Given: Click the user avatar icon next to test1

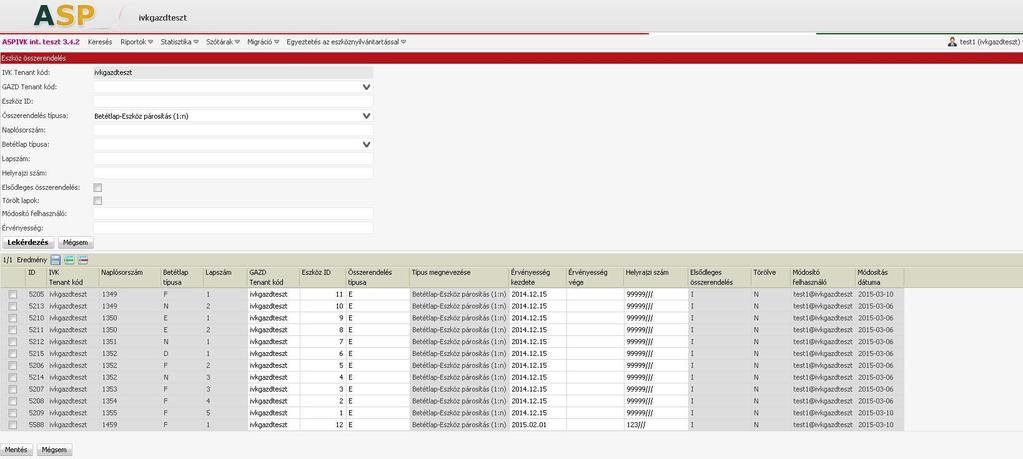Looking at the screenshot, I should (x=952, y=42).
